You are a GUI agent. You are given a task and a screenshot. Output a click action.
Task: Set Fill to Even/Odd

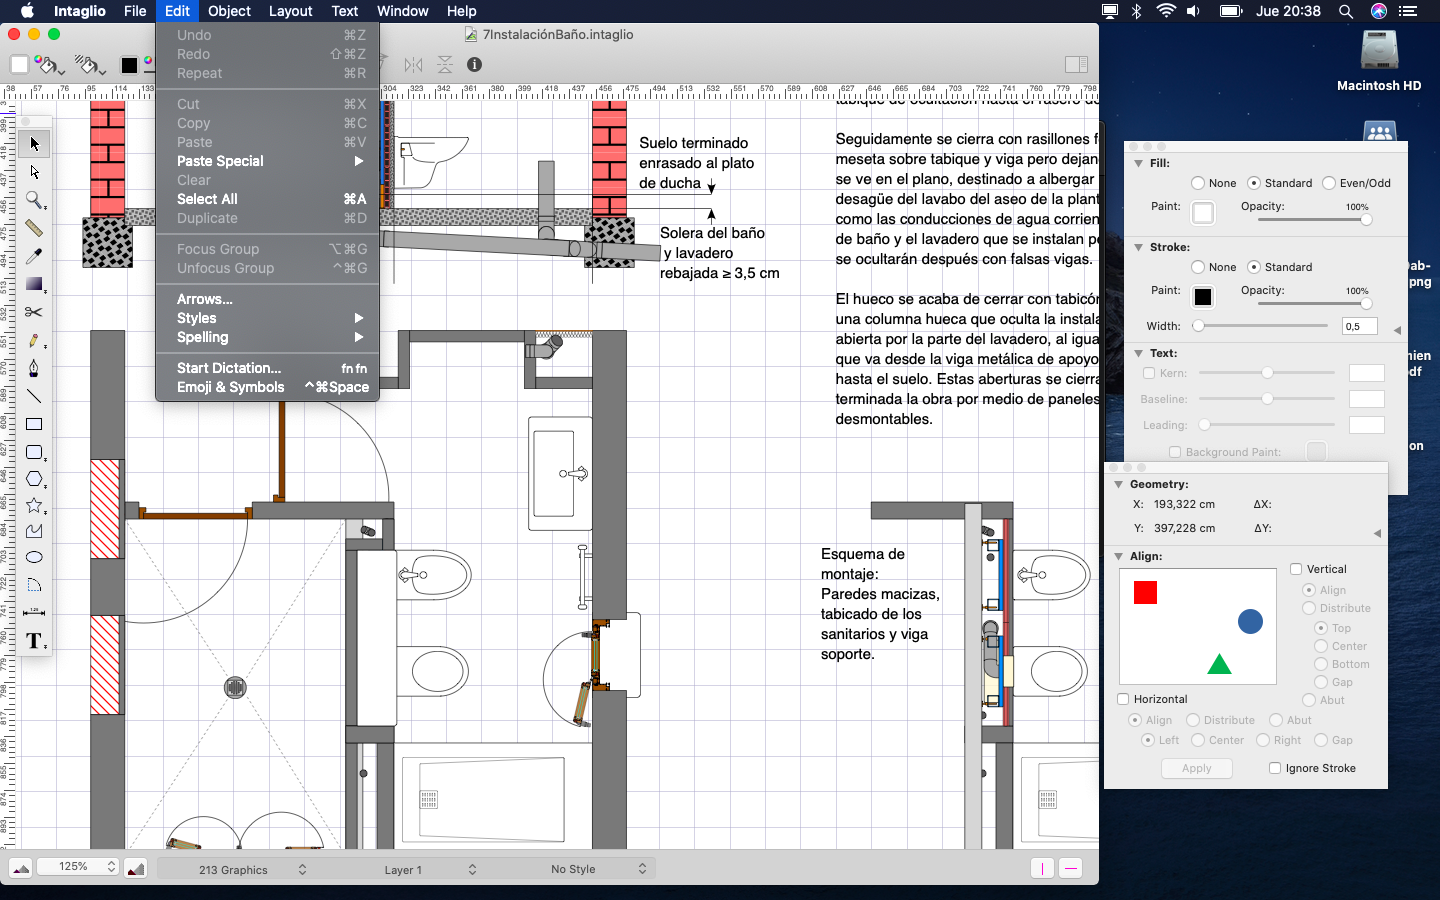tap(1329, 183)
